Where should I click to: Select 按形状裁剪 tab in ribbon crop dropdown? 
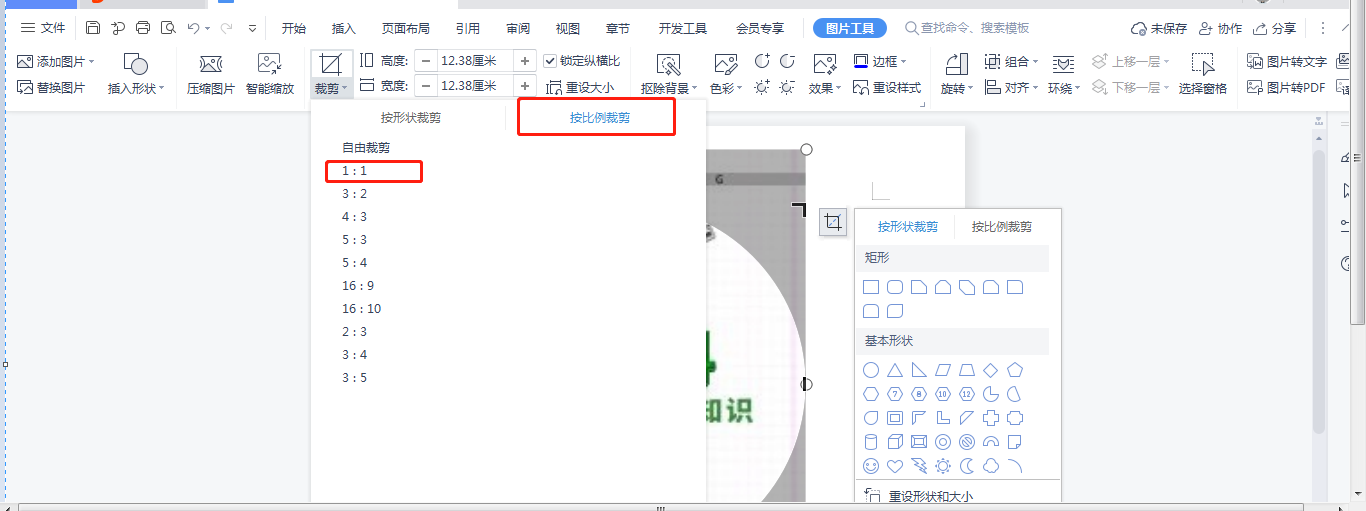pyautogui.click(x=411, y=117)
